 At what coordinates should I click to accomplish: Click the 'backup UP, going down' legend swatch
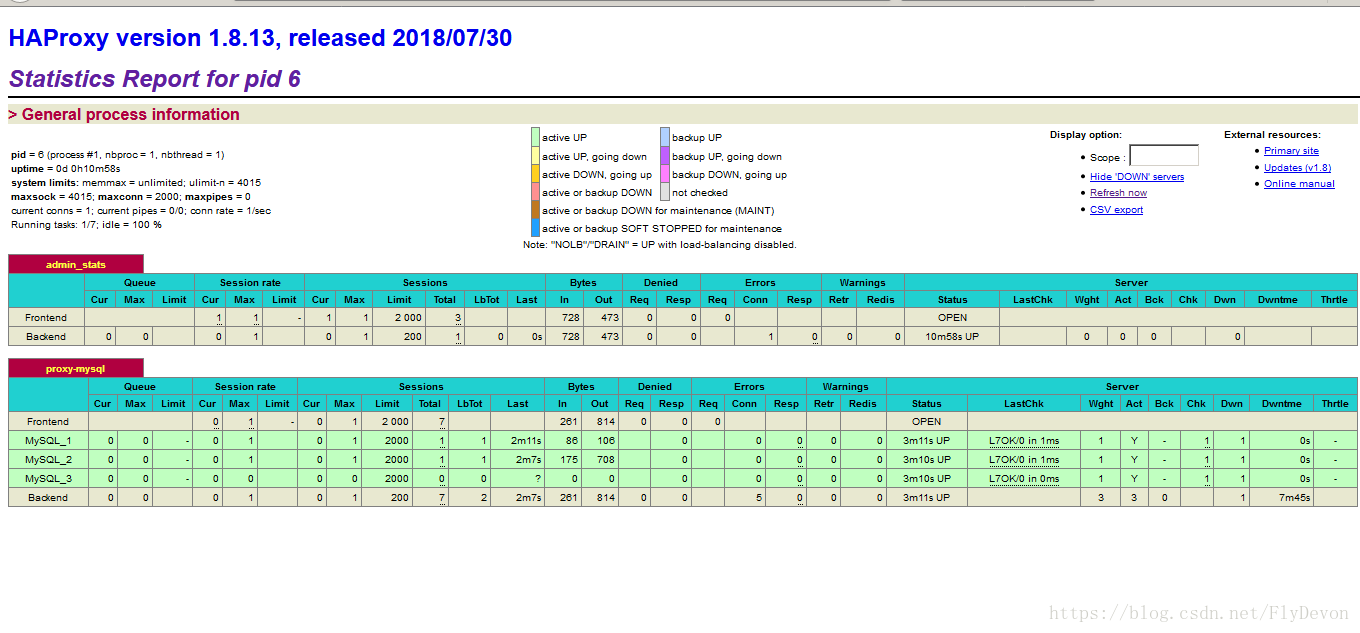coord(664,156)
